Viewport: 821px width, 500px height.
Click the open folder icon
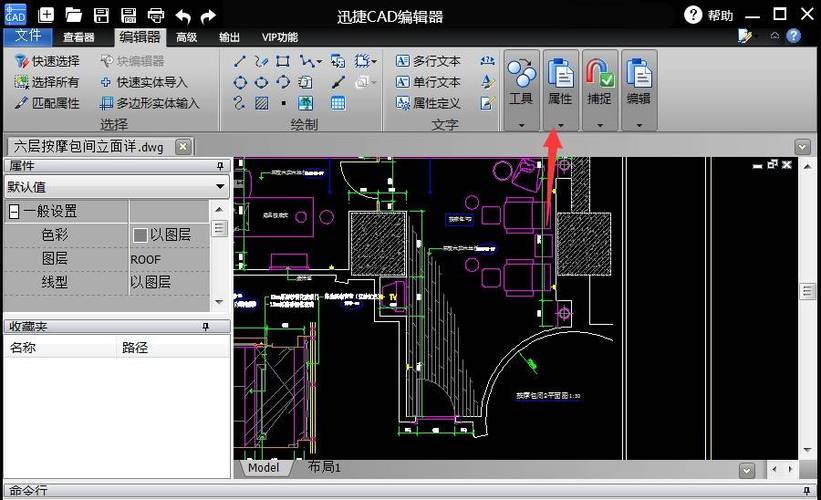pos(73,15)
